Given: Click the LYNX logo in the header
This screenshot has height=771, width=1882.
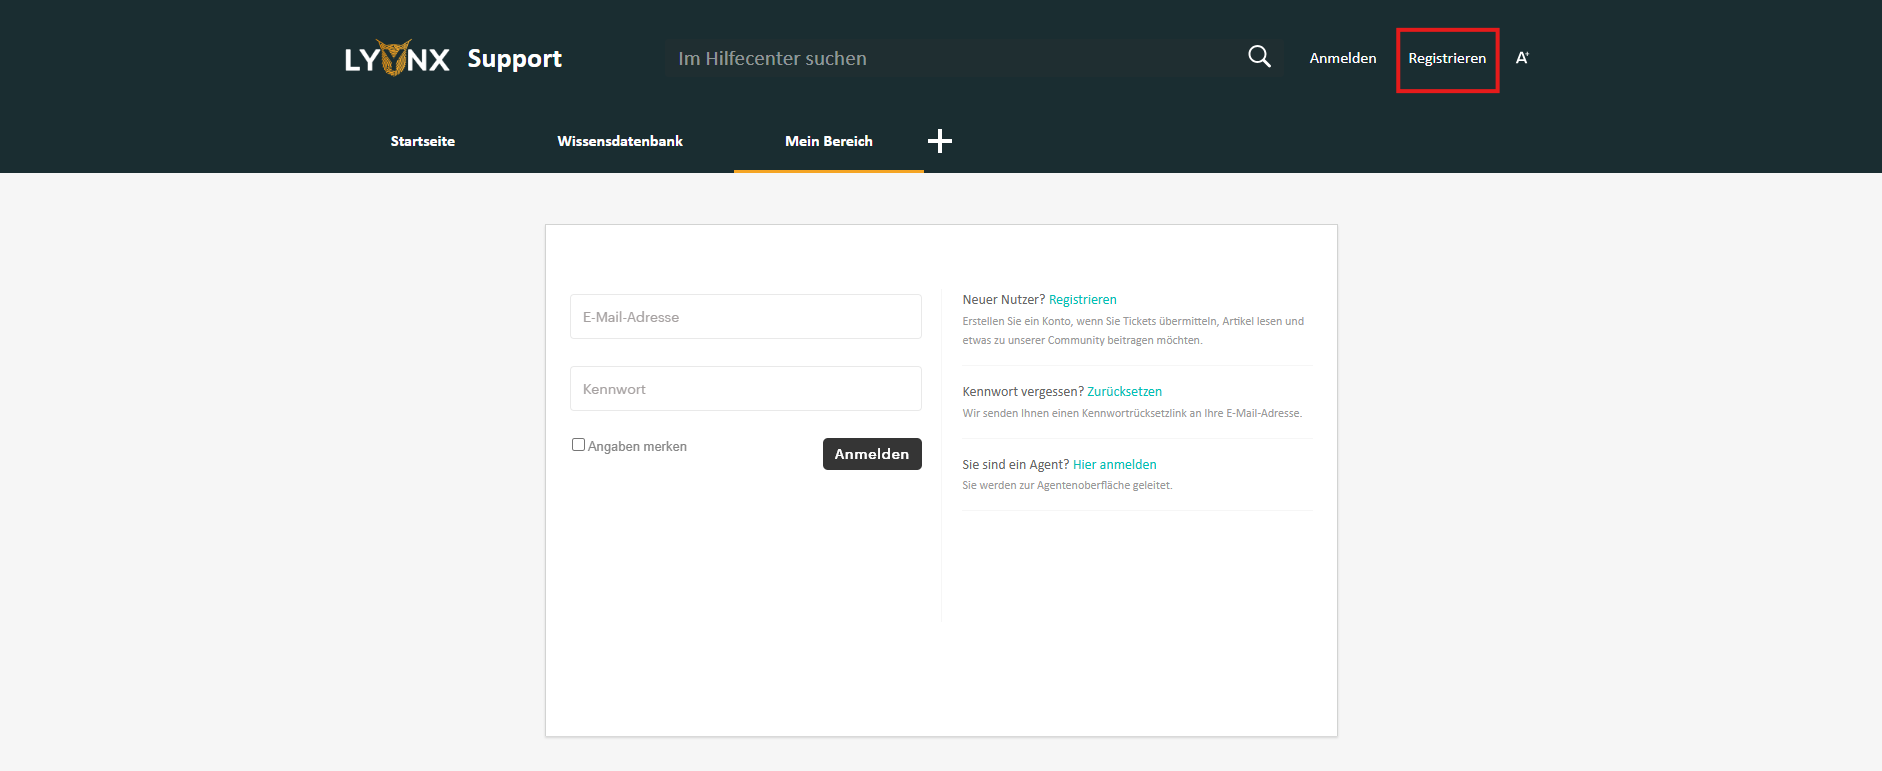Looking at the screenshot, I should click(x=397, y=59).
